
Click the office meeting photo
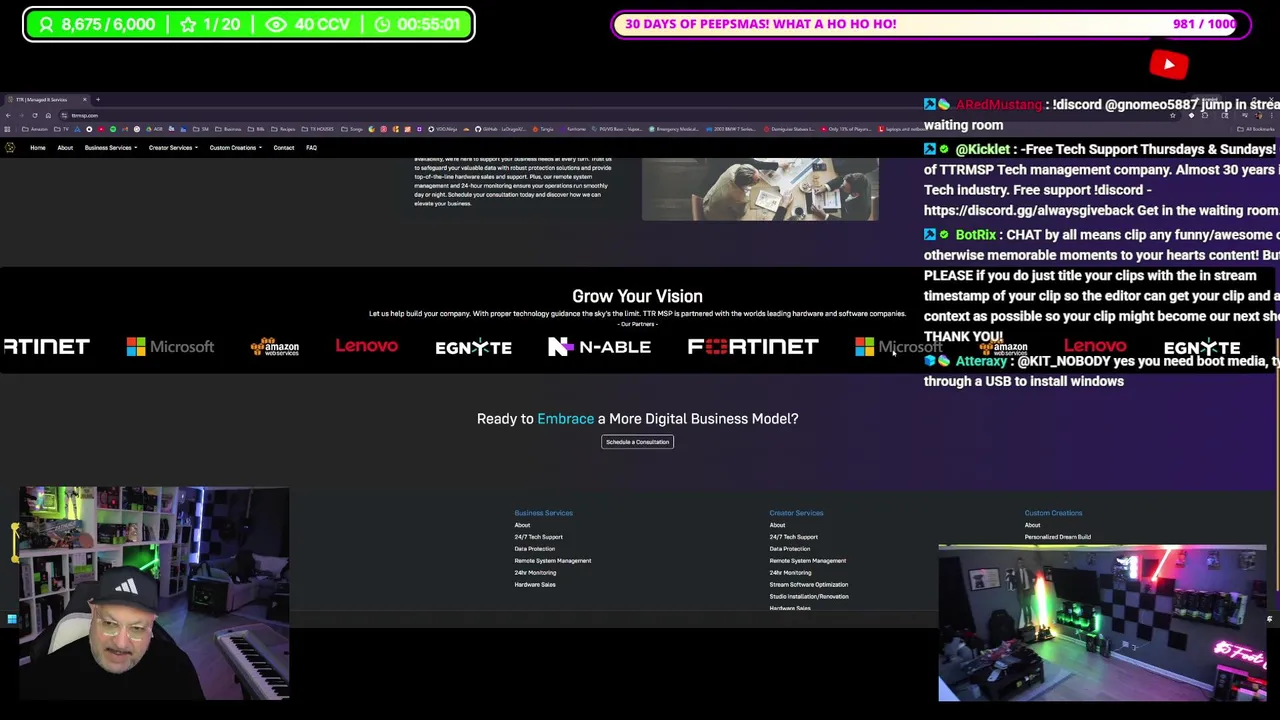760,189
